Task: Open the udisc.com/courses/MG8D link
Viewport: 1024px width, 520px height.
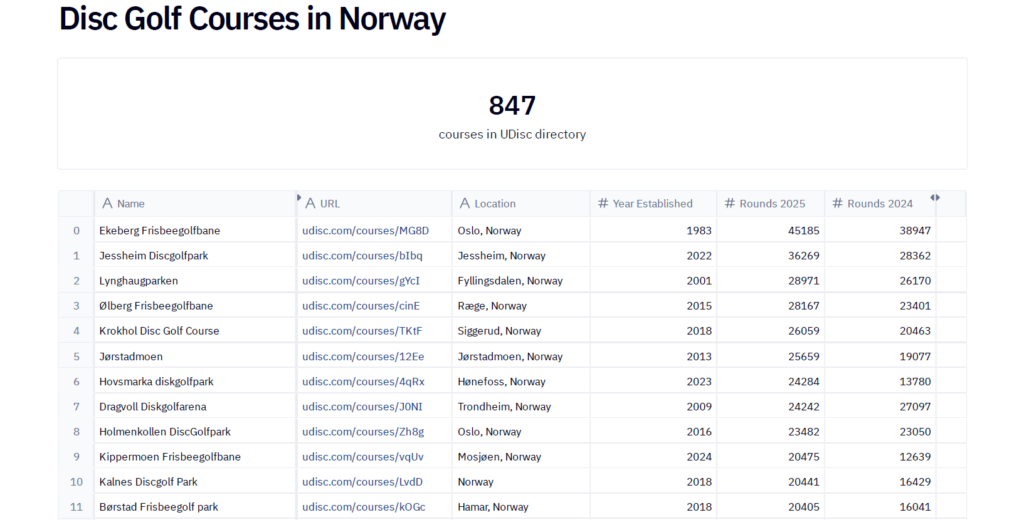Action: [x=365, y=231]
